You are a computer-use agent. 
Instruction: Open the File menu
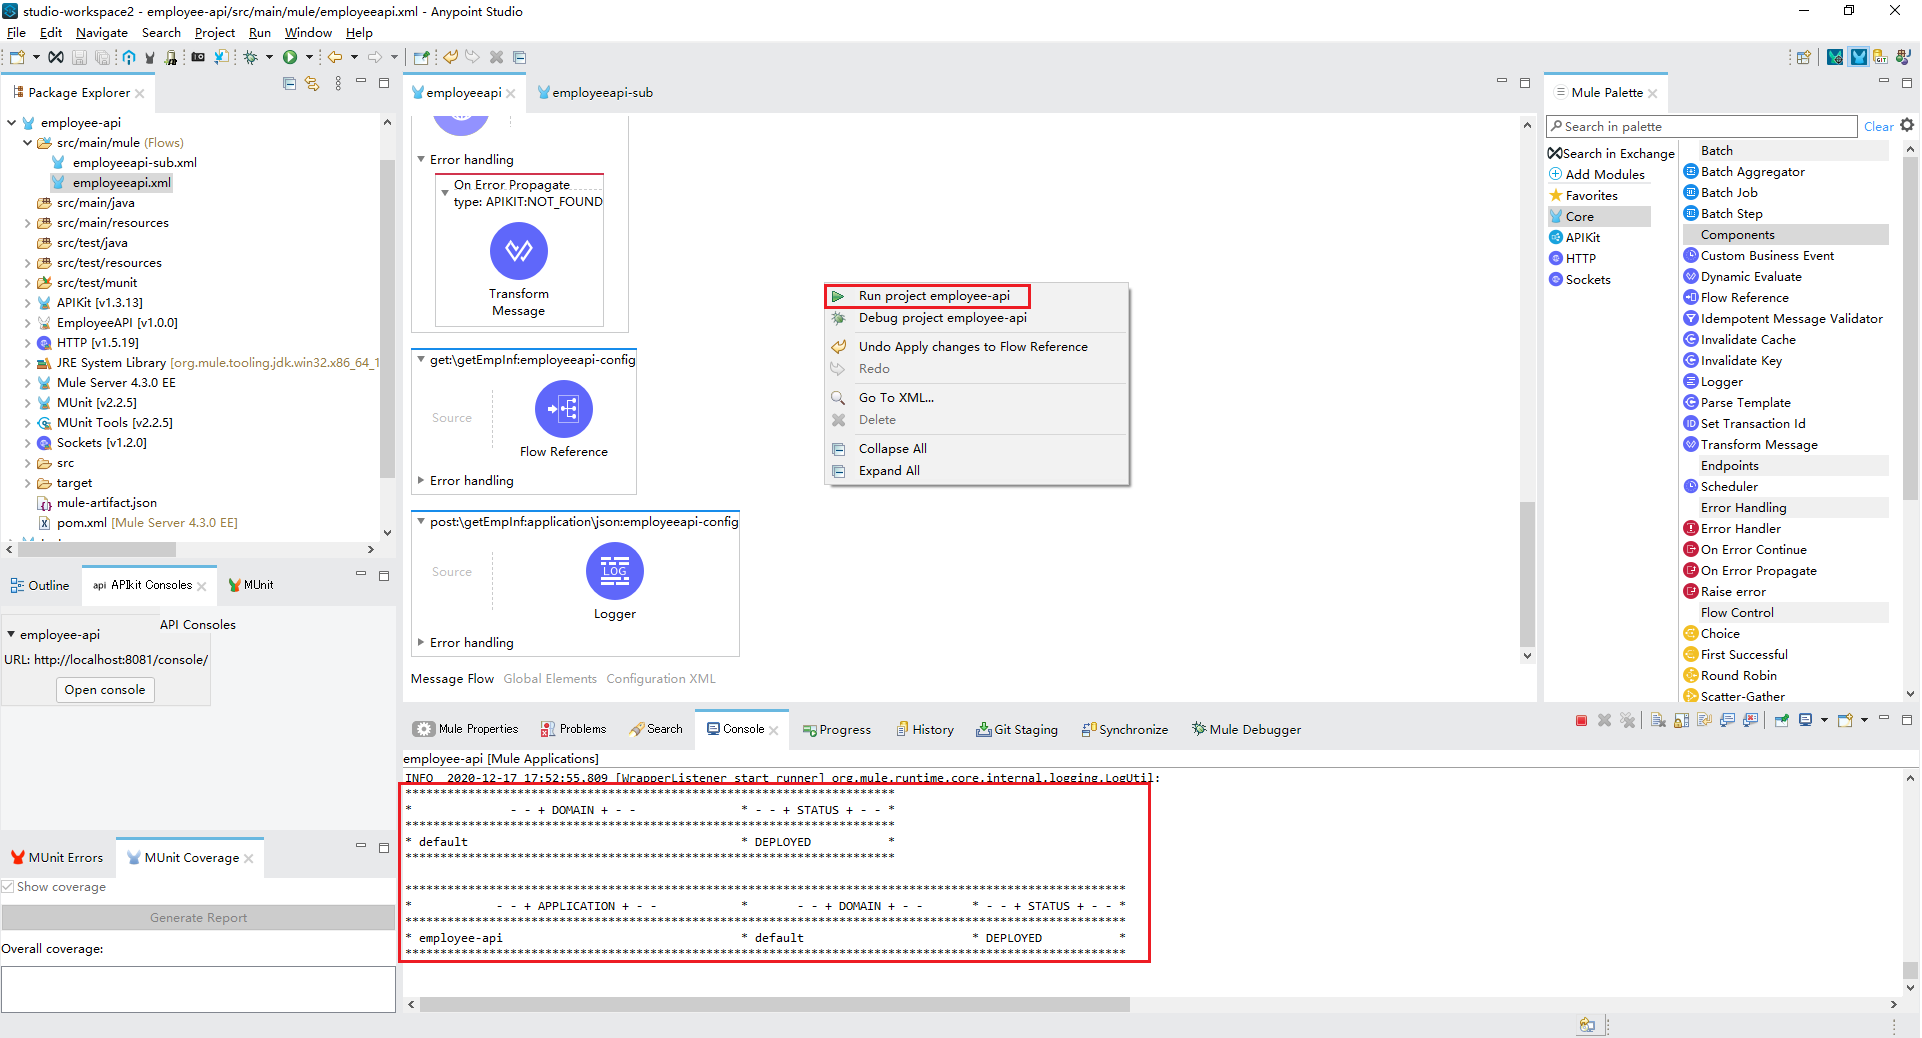click(x=16, y=33)
